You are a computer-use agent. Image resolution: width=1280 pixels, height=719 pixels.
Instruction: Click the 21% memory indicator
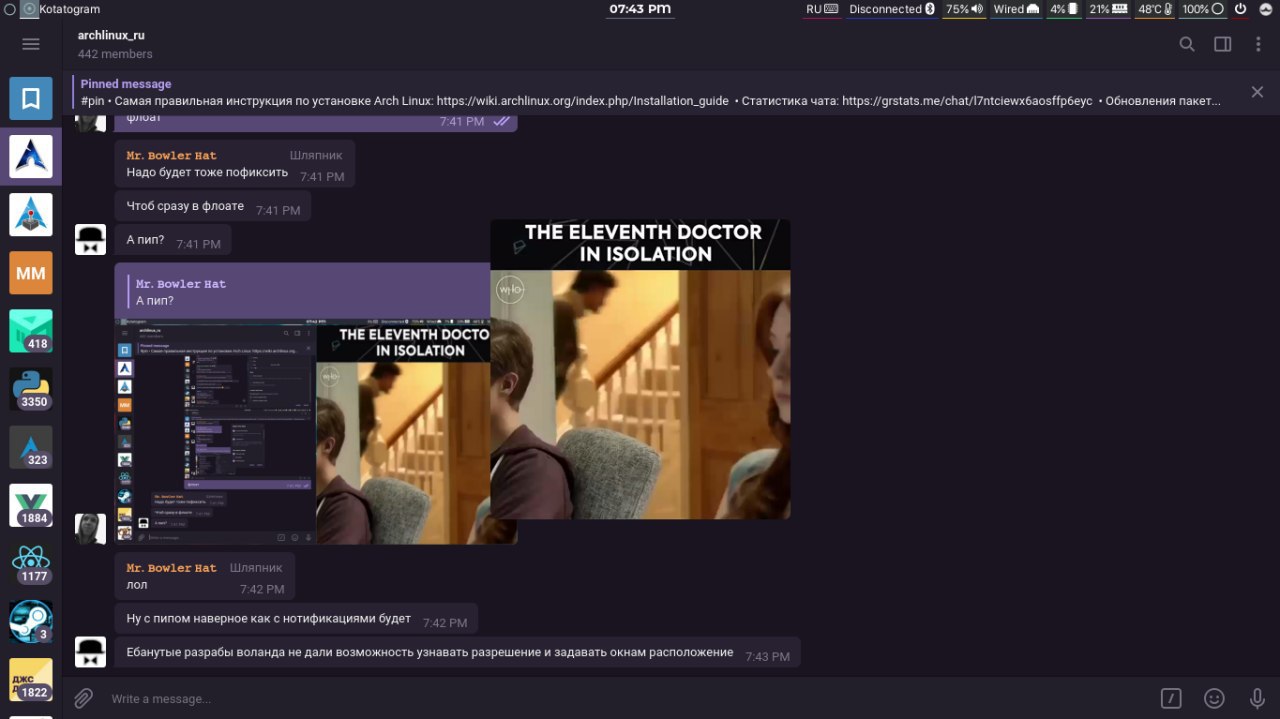[1108, 9]
